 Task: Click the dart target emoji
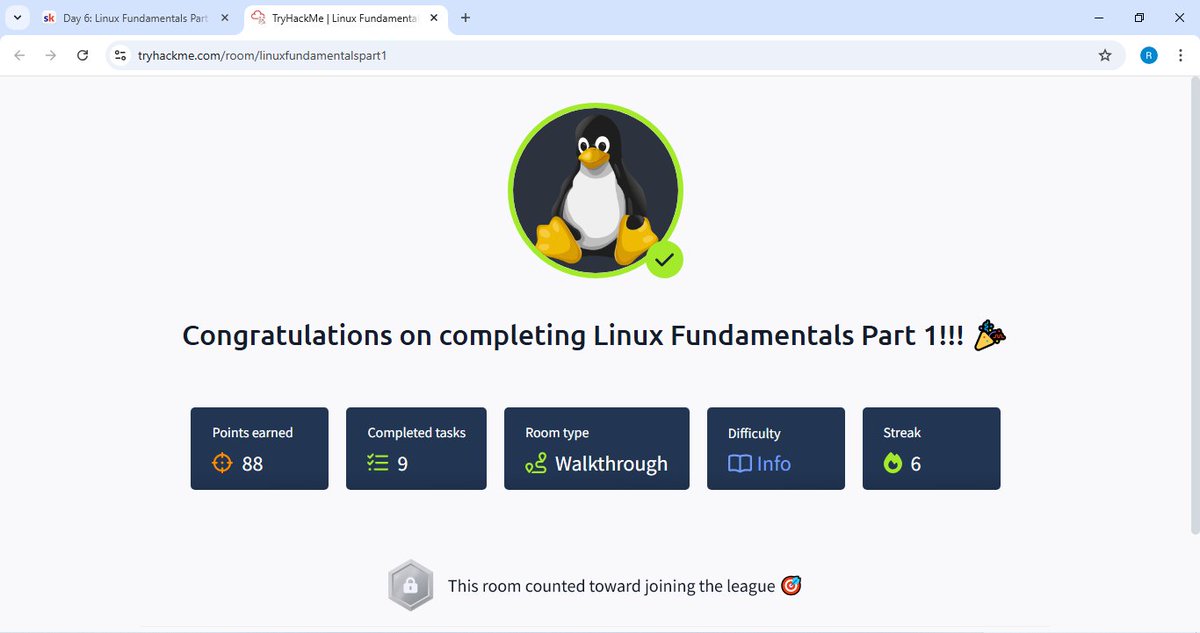click(x=791, y=586)
